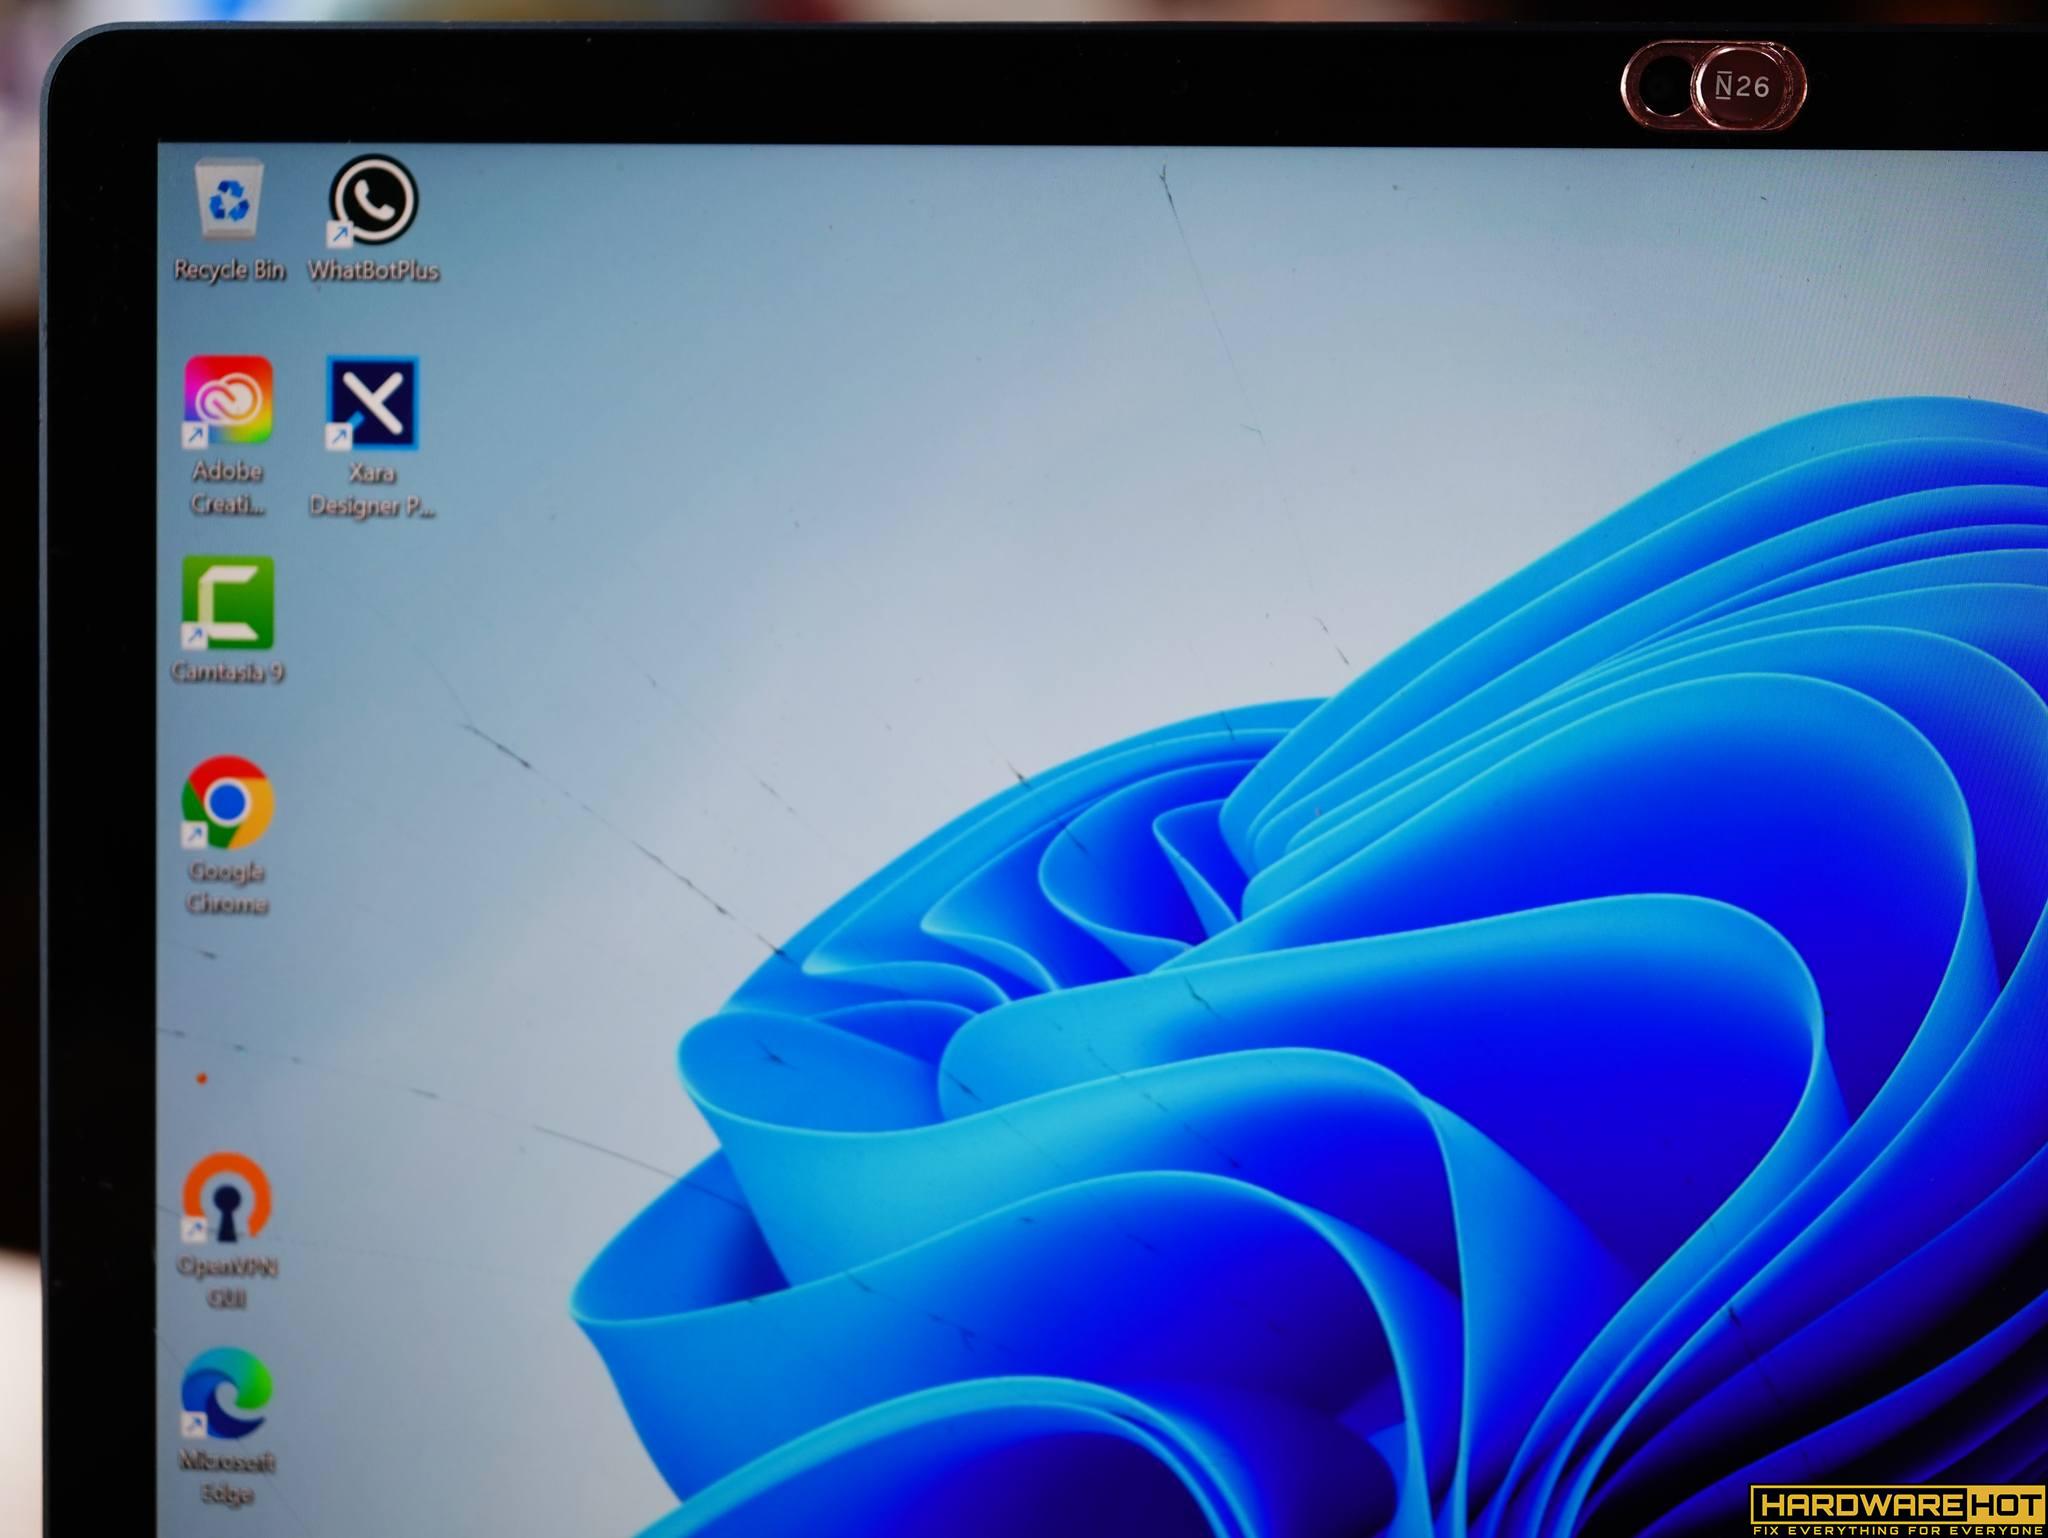This screenshot has height=1538, width=2048.
Task: Click the shortcut arrow overlay on WhatBotPlus
Action: click(339, 234)
